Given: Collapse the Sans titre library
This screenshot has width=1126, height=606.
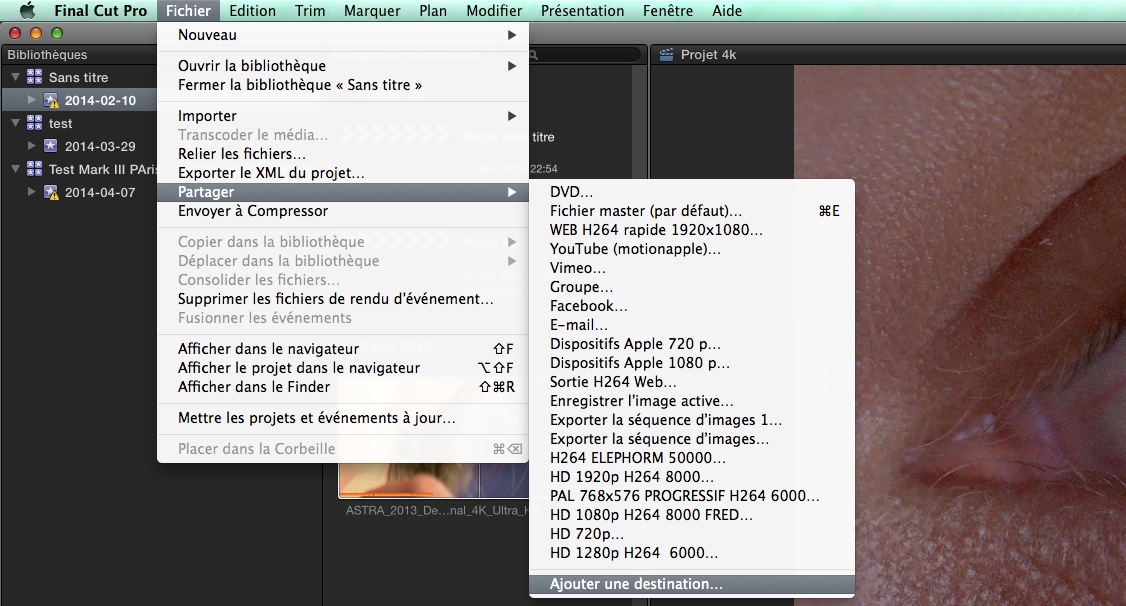Looking at the screenshot, I should [15, 77].
